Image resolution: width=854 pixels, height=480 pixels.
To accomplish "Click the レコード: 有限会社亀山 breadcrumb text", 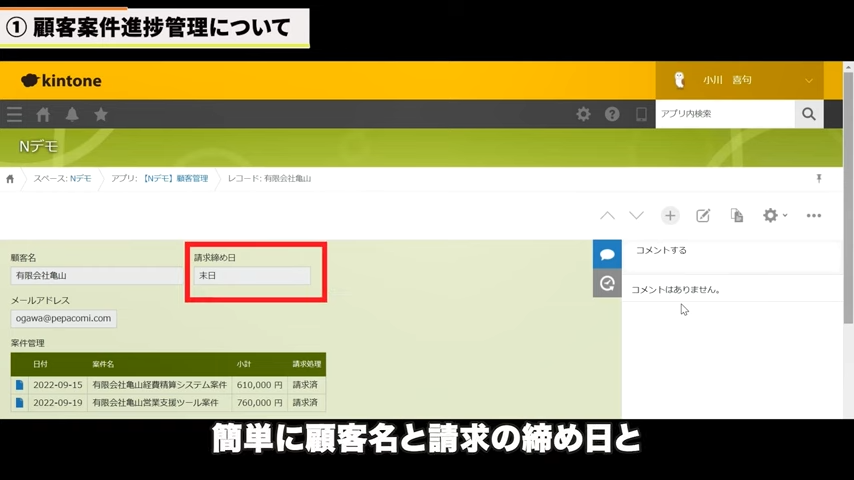I will (x=269, y=179).
